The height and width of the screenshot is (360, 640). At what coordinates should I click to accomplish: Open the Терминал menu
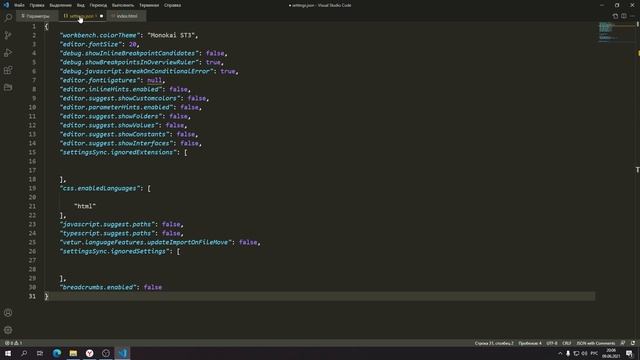149,5
